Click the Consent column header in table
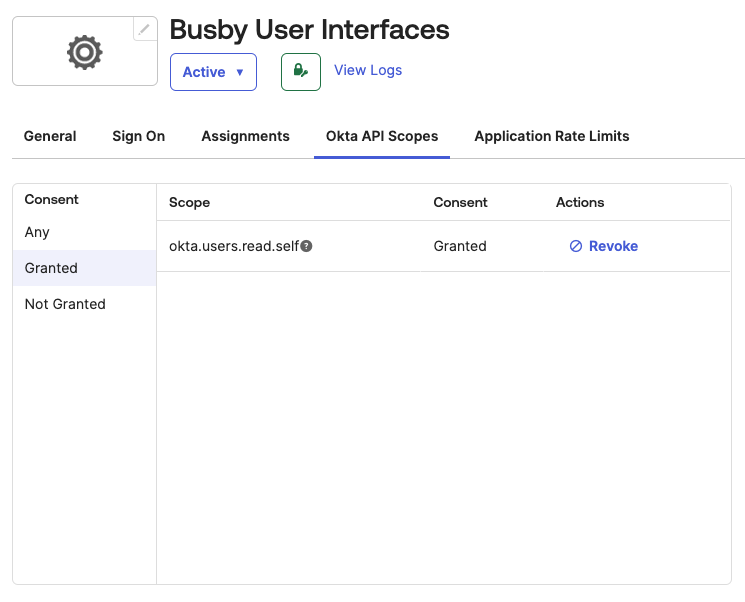The width and height of the screenshot is (745, 602). [460, 202]
